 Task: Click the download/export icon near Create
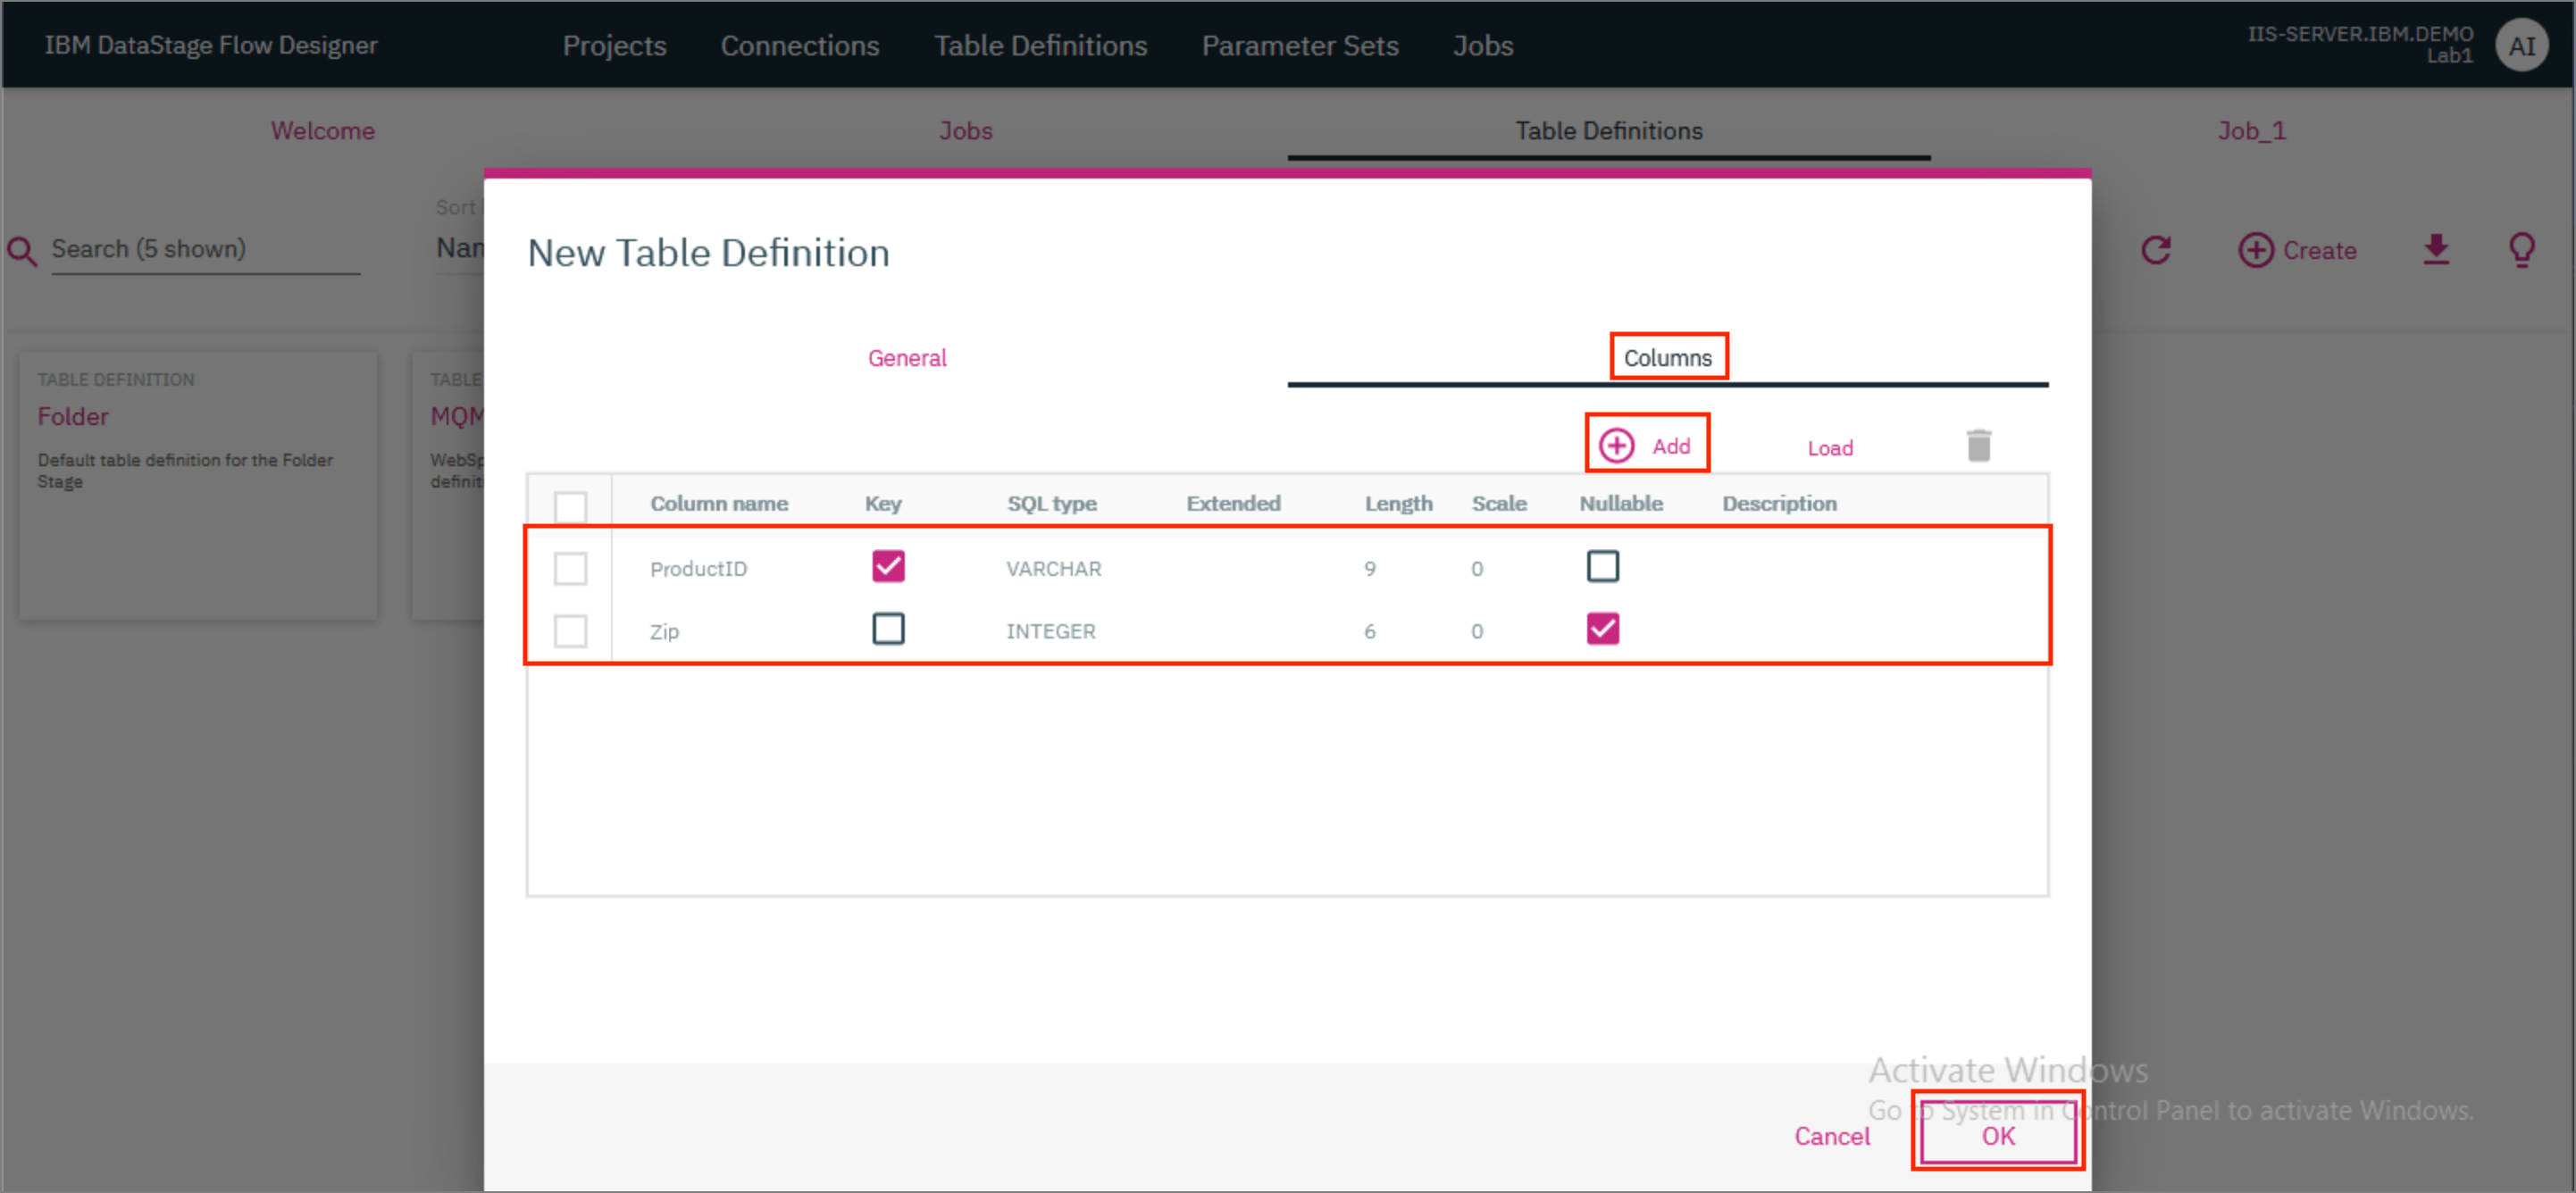coord(2437,250)
